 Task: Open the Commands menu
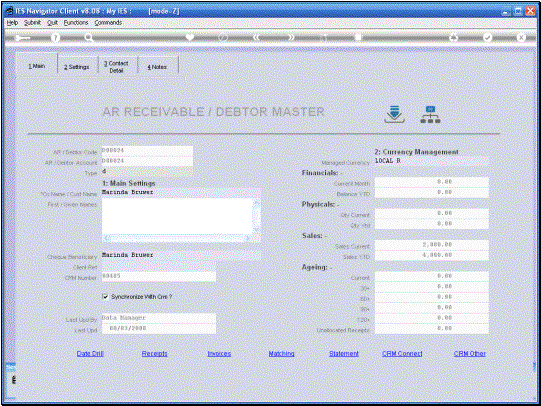108,22
